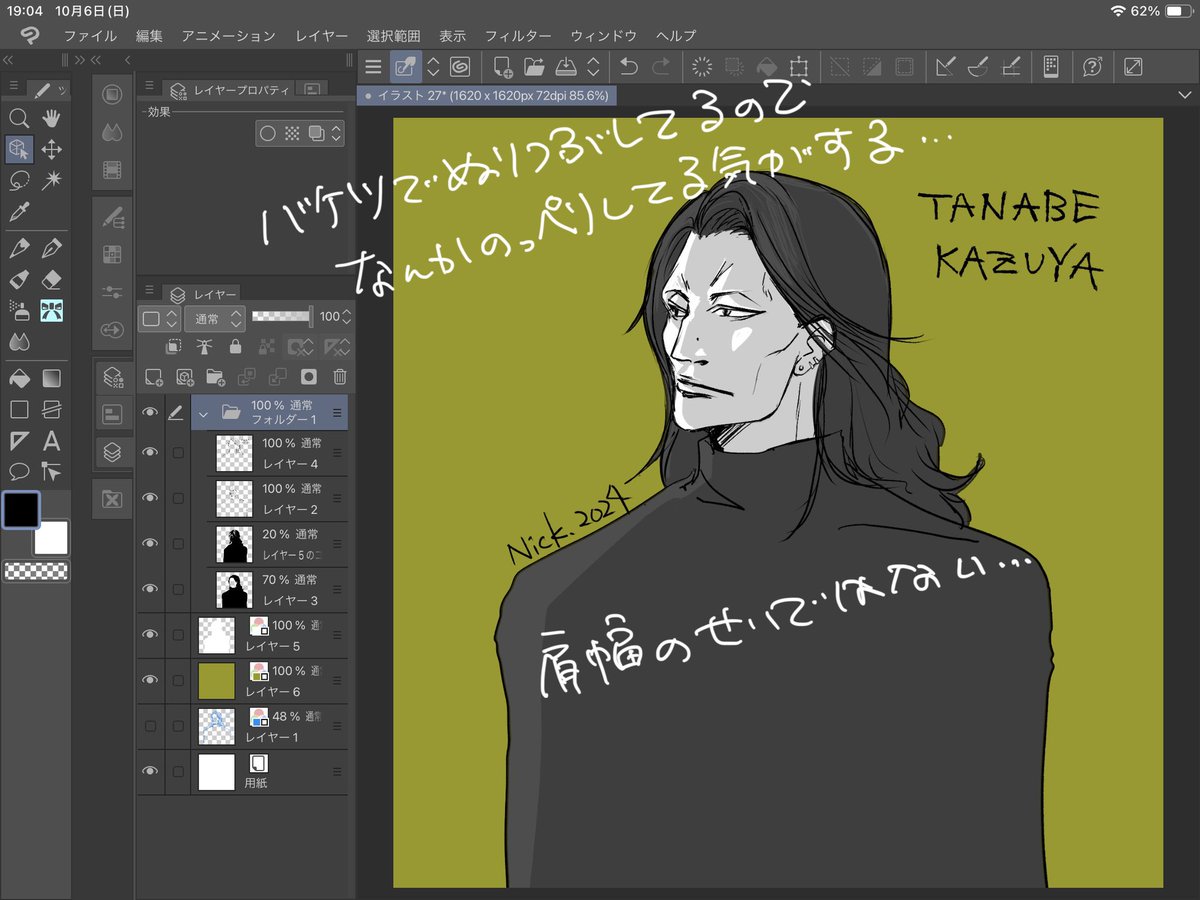Viewport: 1200px width, 900px height.
Task: Select the Magnifying glass zoom tool
Action: (x=18, y=119)
